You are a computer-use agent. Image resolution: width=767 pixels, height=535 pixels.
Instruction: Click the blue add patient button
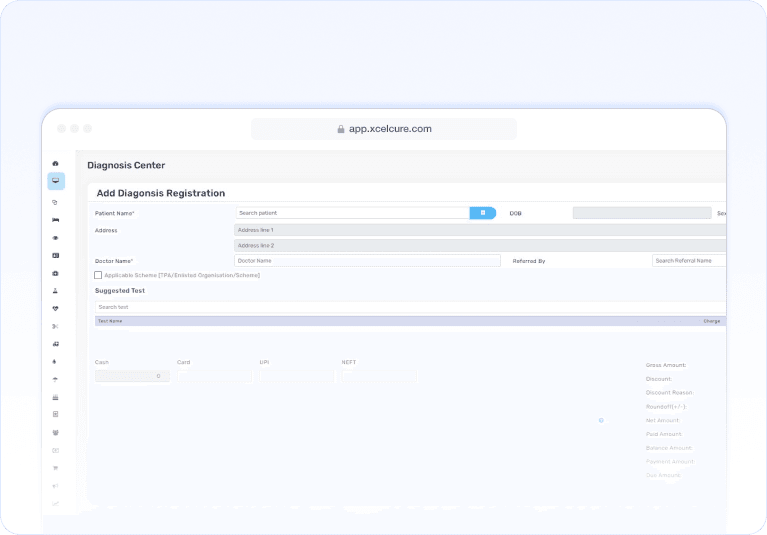pos(483,213)
